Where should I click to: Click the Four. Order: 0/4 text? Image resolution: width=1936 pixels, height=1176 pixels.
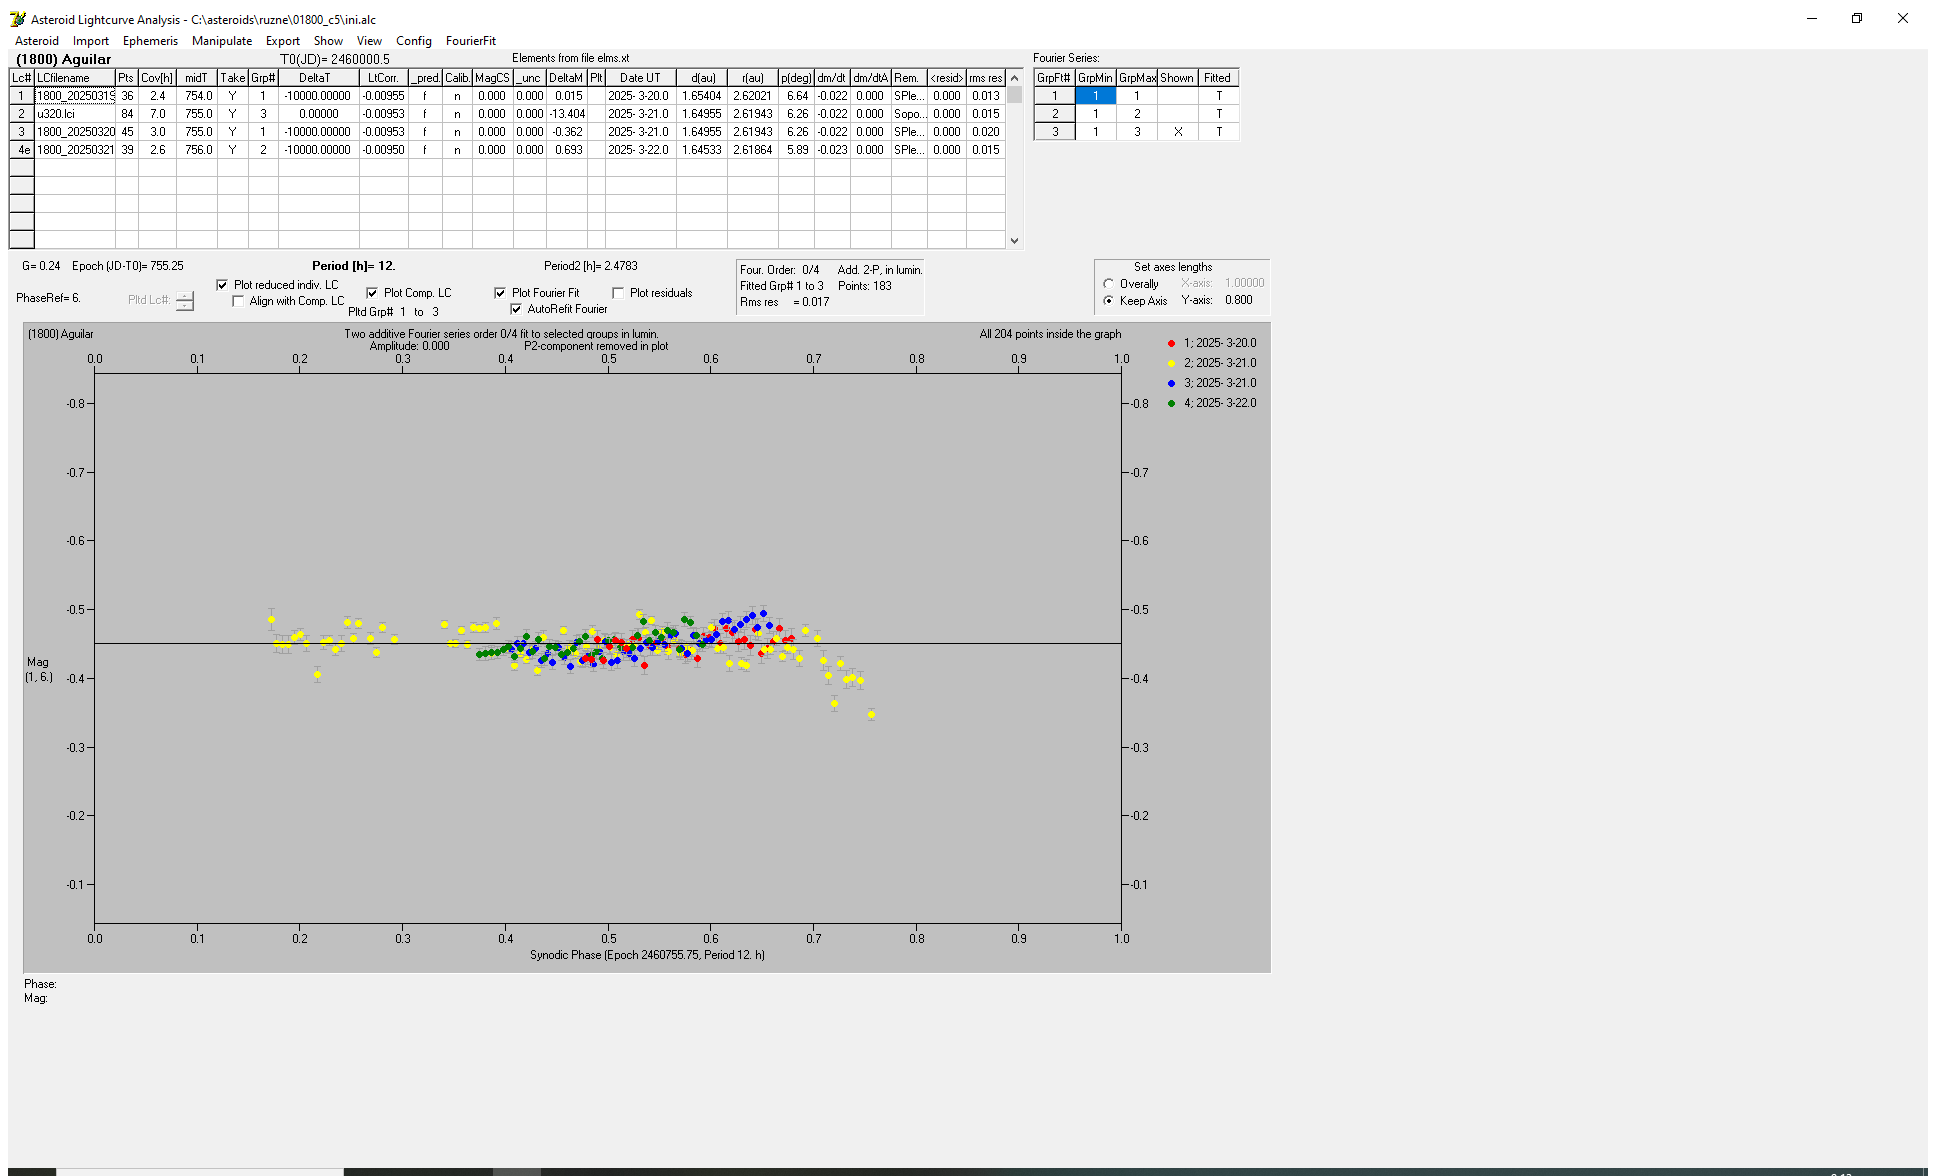coord(779,270)
